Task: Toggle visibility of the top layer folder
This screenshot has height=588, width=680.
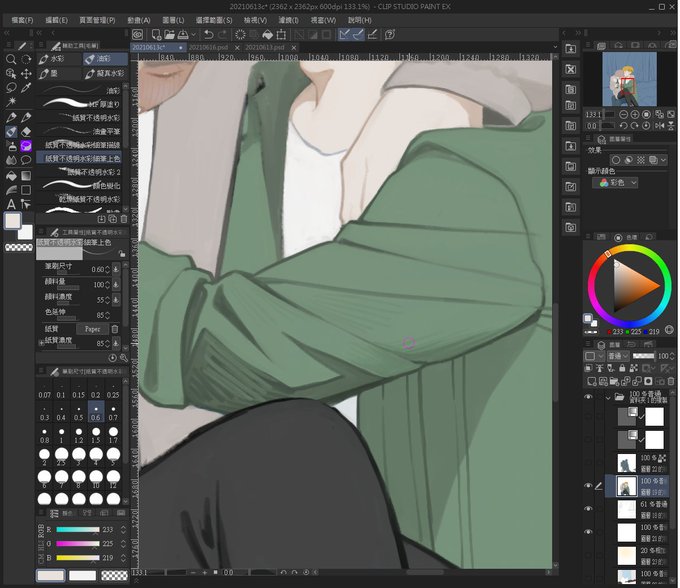Action: click(588, 397)
